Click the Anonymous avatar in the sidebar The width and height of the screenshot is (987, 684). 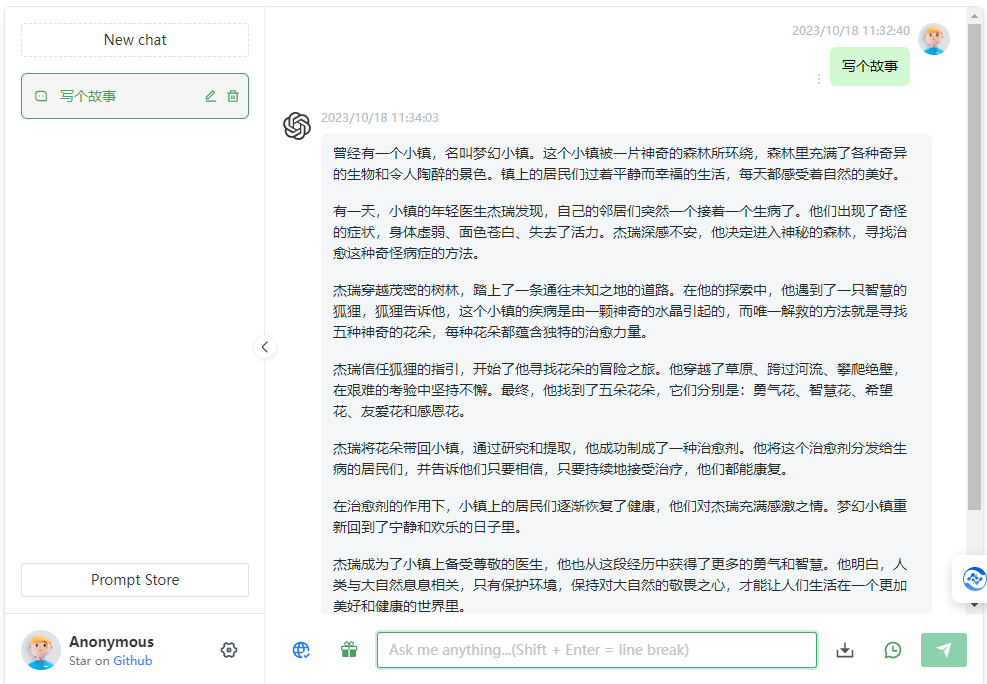[x=41, y=650]
